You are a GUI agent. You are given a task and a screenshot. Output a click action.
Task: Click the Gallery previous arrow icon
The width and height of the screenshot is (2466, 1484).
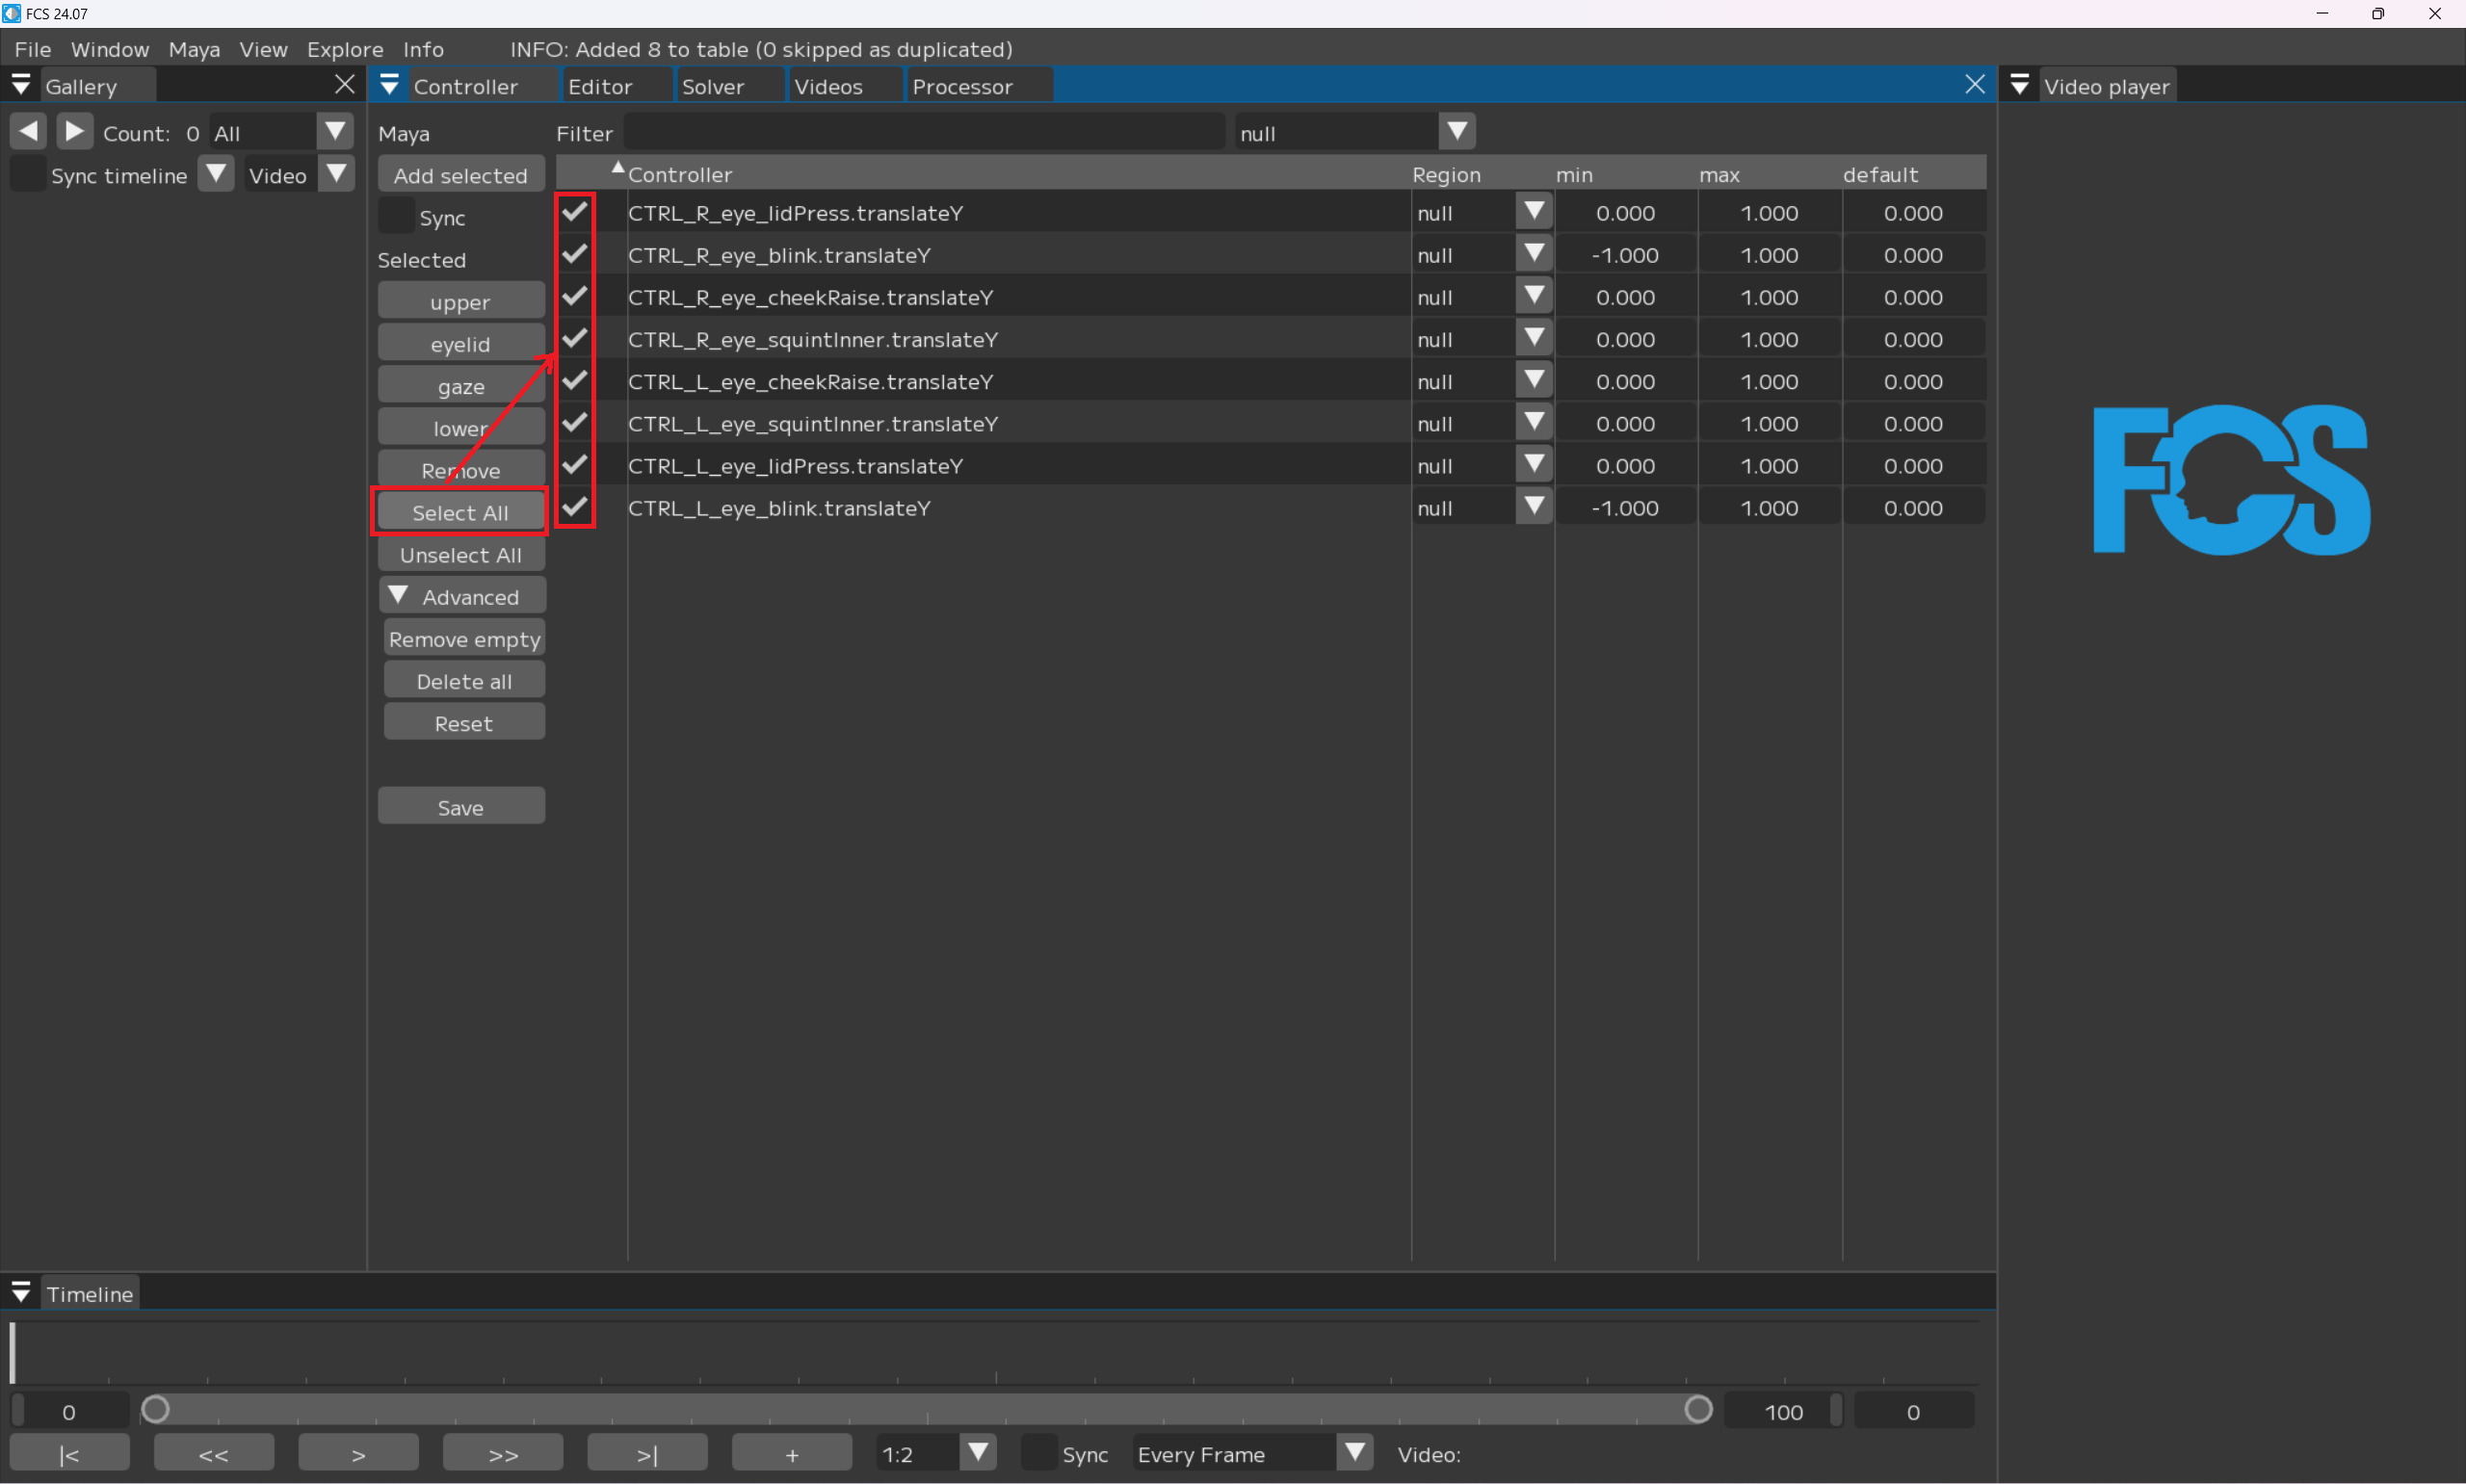[x=28, y=131]
